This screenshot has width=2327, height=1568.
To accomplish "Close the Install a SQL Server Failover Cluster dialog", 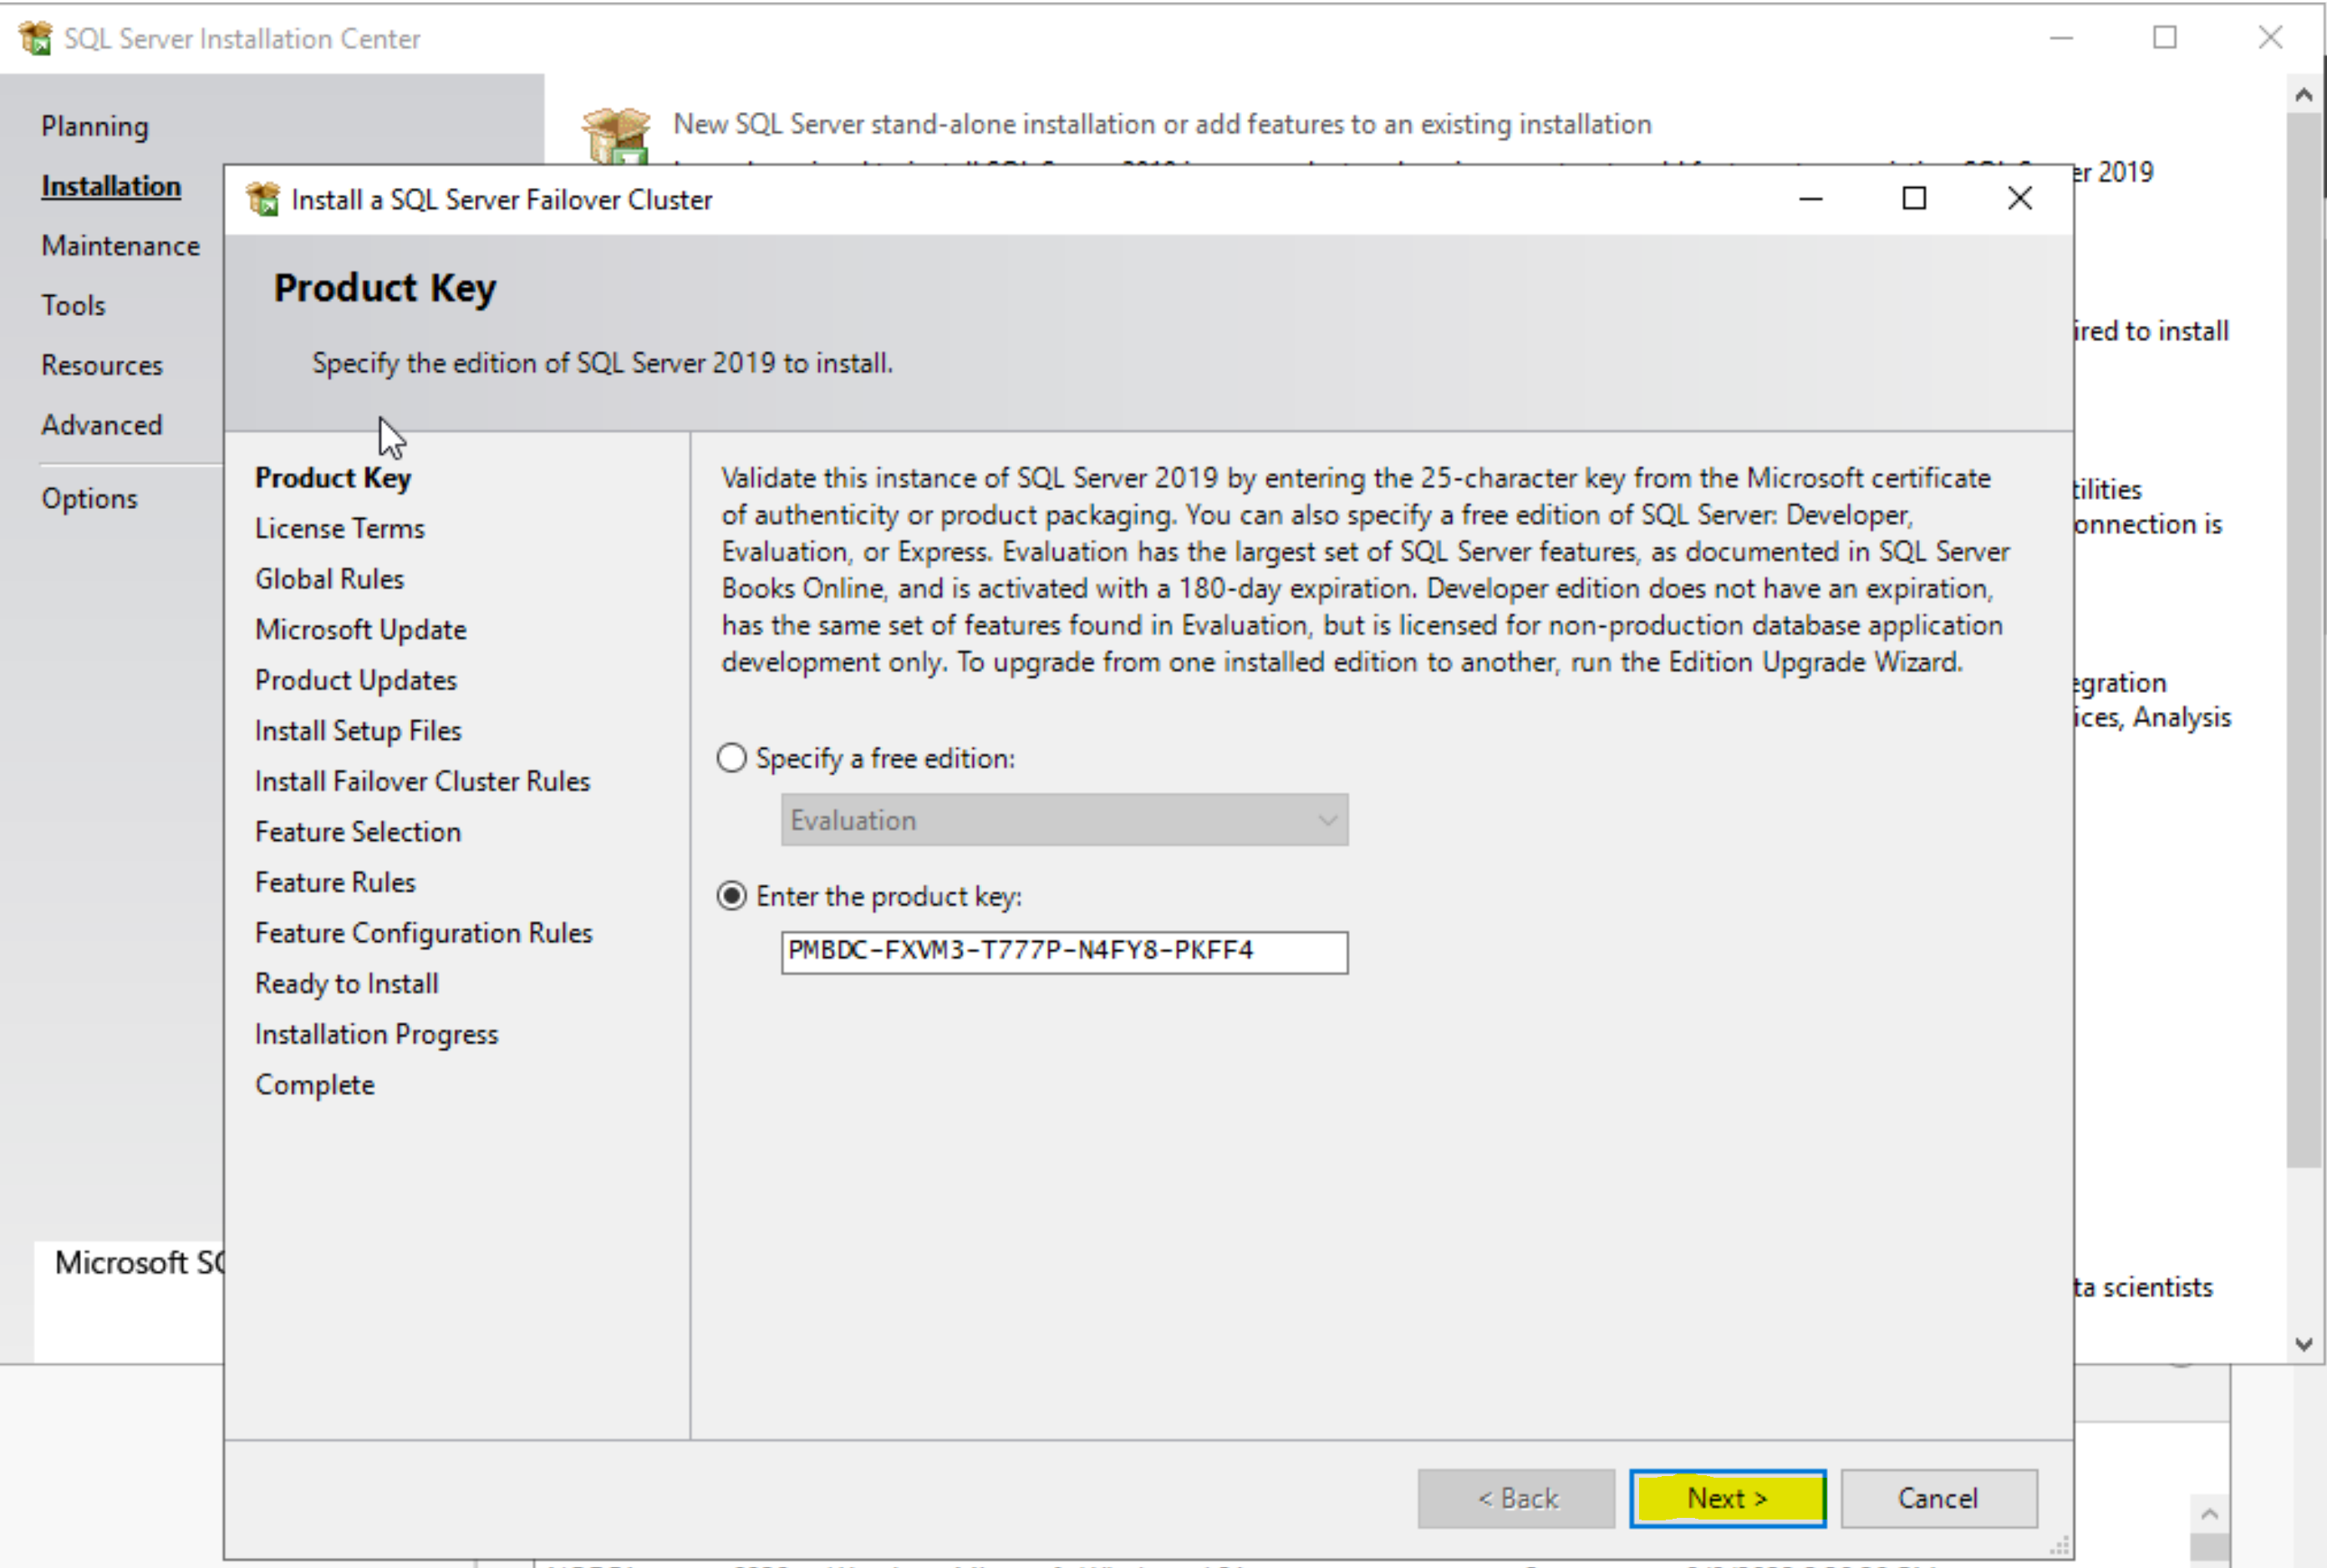I will click(x=2020, y=199).
